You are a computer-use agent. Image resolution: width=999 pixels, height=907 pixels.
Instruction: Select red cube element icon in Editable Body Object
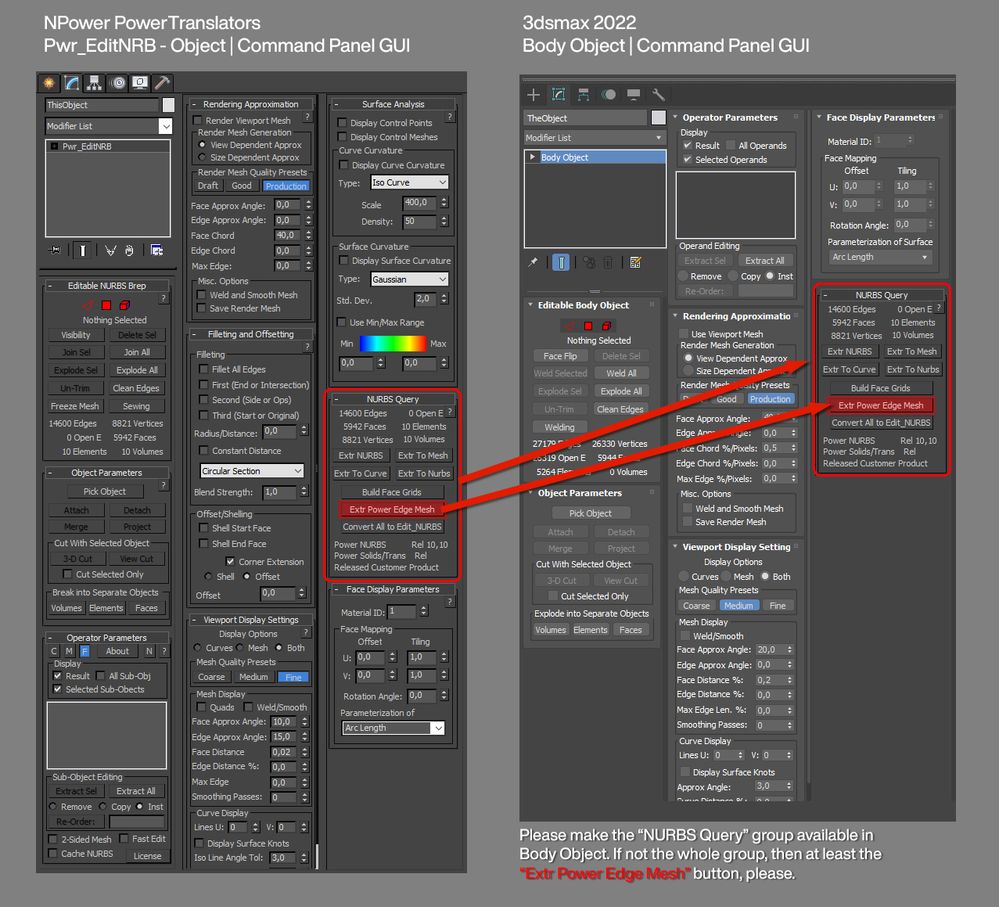[x=607, y=325]
